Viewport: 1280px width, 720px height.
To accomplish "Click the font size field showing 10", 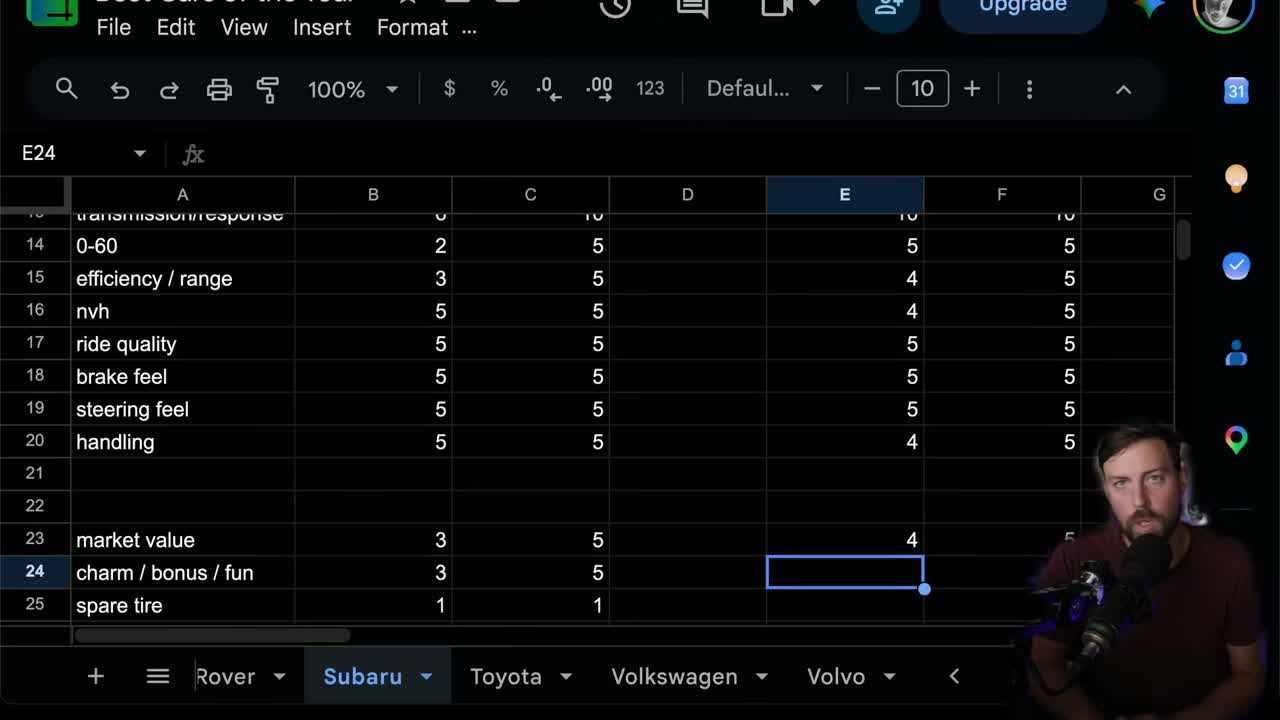I will (x=922, y=89).
